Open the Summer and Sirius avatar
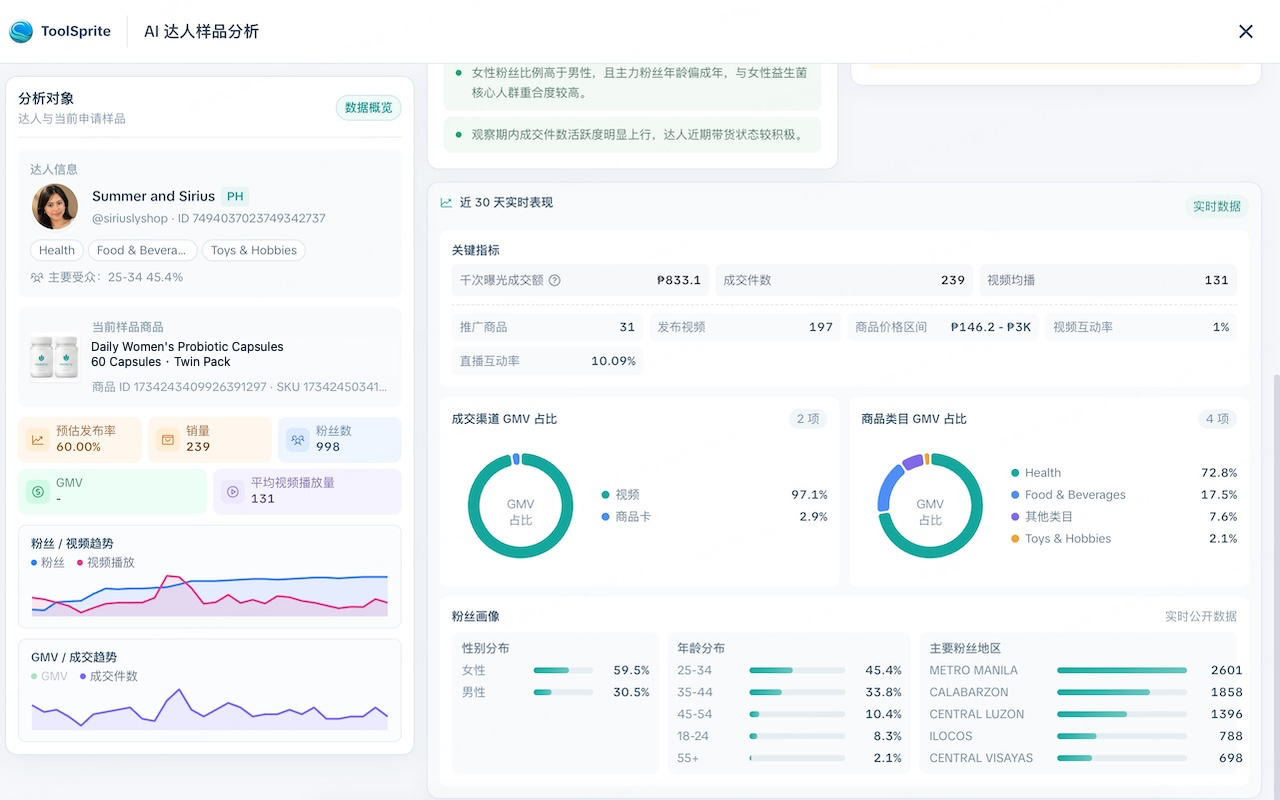The height and width of the screenshot is (800, 1280). 55,206
